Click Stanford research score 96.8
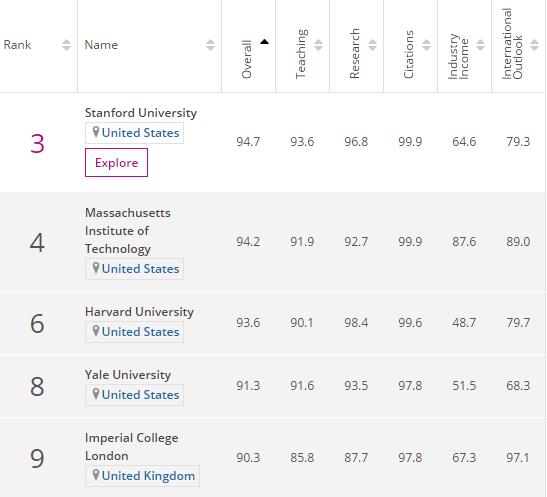Screen dimensions: 547x497 point(356,142)
